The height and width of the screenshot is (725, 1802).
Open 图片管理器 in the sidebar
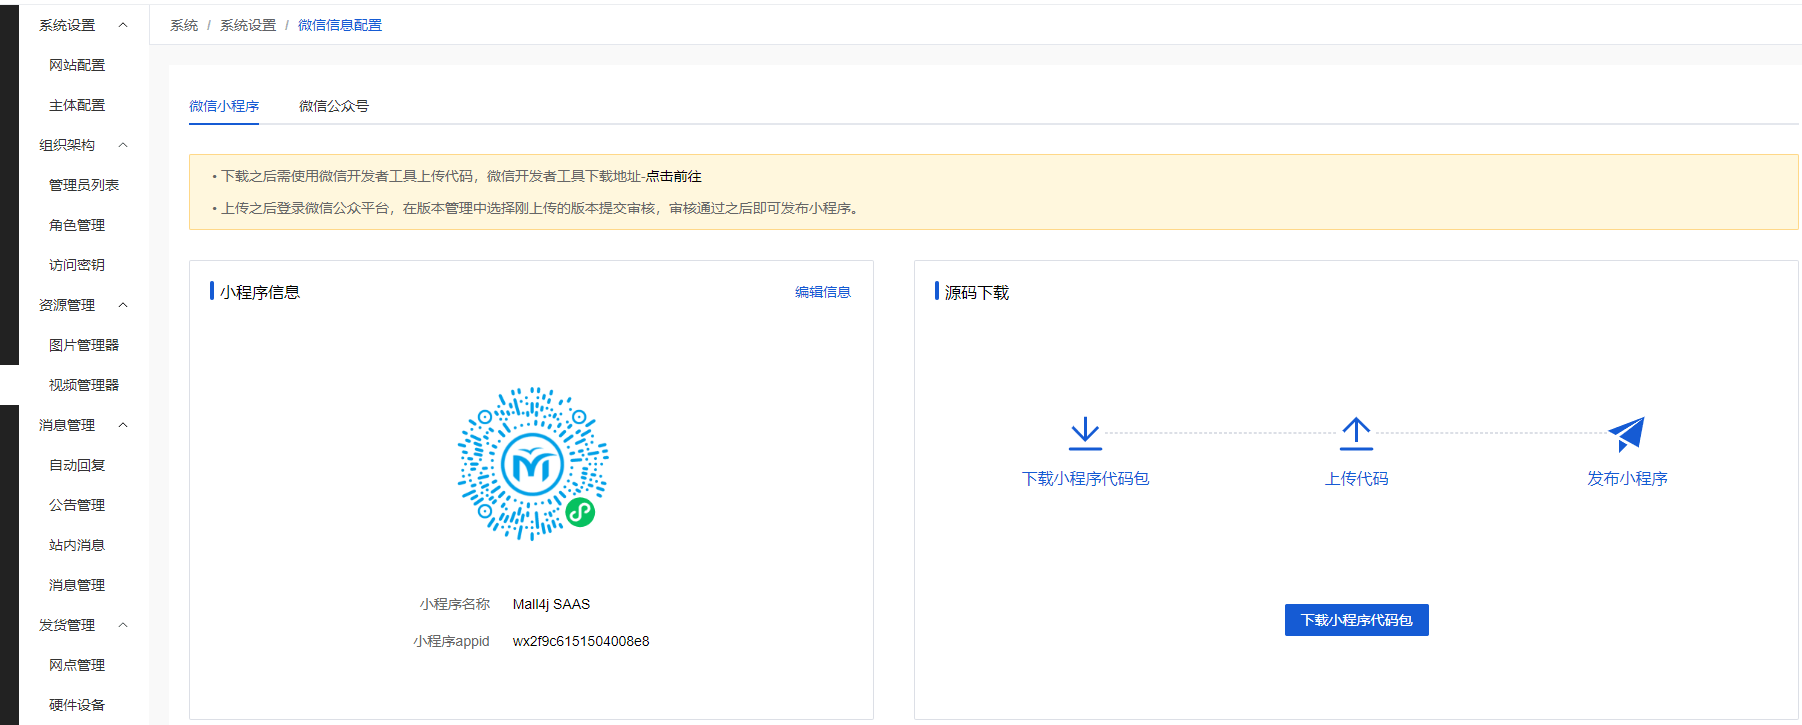tap(84, 345)
